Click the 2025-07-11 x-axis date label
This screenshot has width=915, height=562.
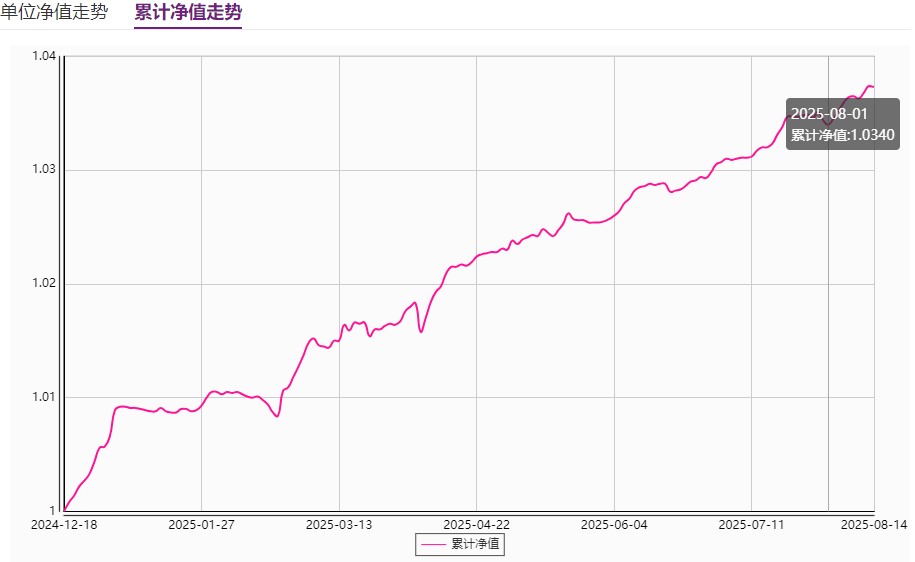(x=751, y=524)
